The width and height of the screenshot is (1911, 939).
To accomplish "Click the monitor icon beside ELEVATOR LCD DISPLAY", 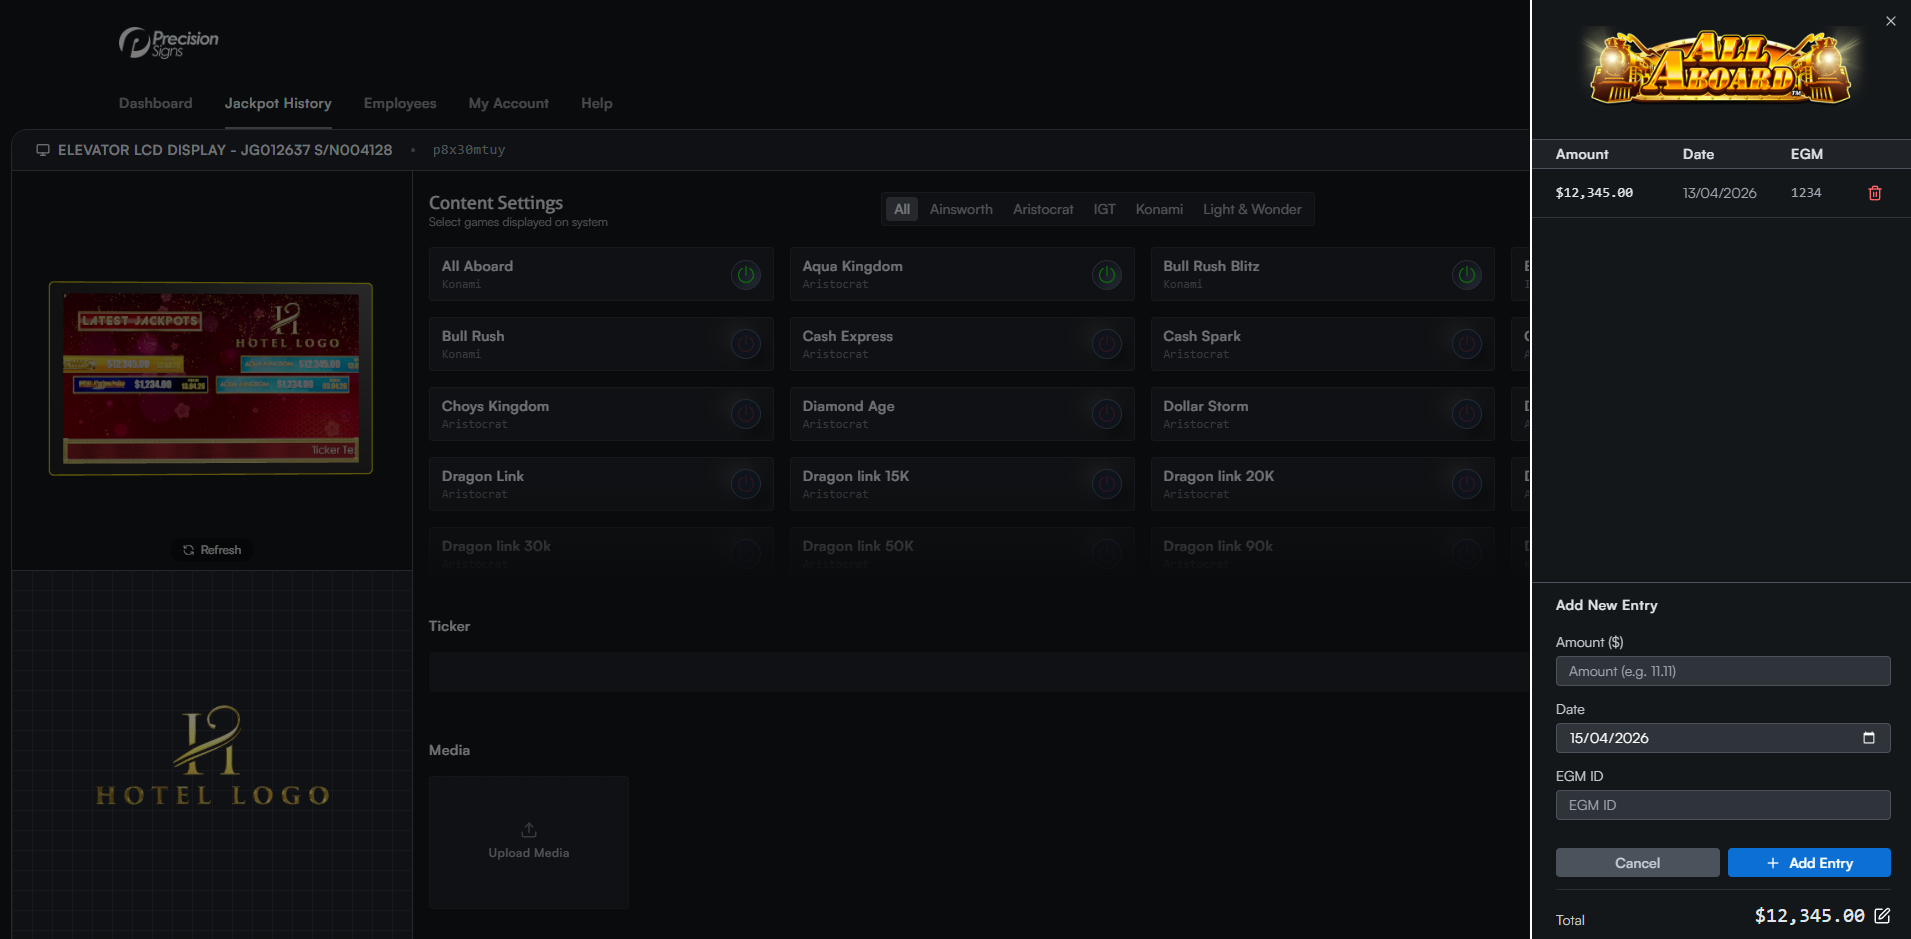I will (42, 149).
